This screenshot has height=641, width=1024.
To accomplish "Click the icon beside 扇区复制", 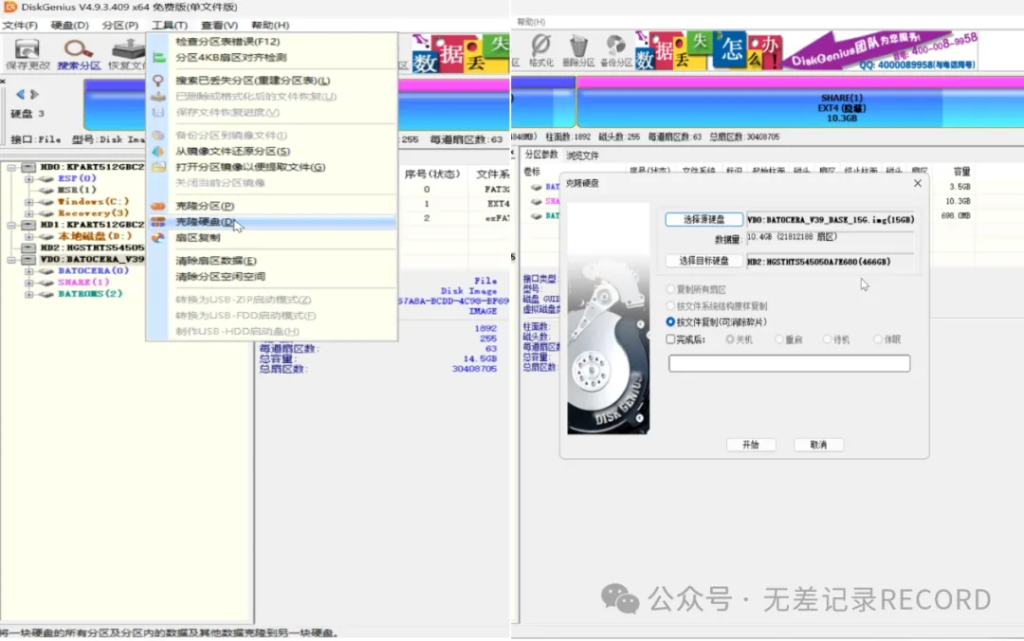I will tap(159, 238).
